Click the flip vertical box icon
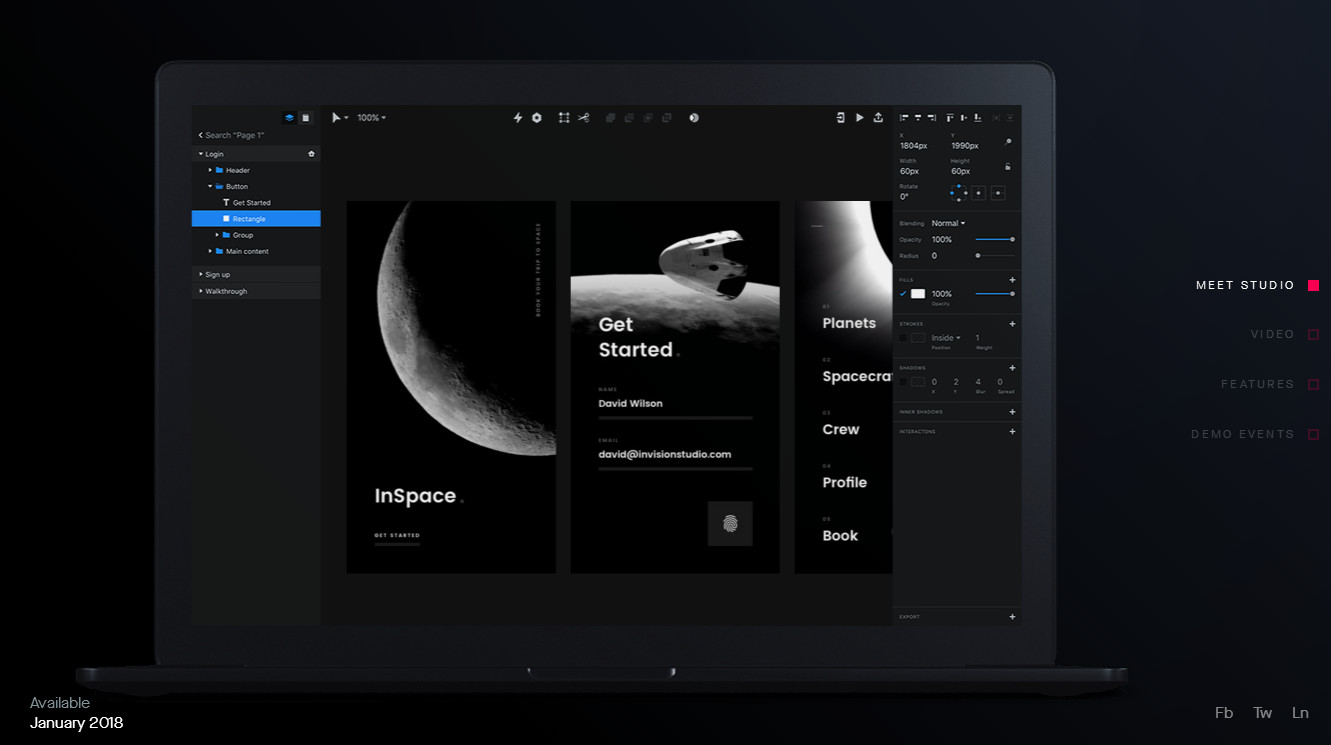This screenshot has height=745, width=1331. [998, 193]
